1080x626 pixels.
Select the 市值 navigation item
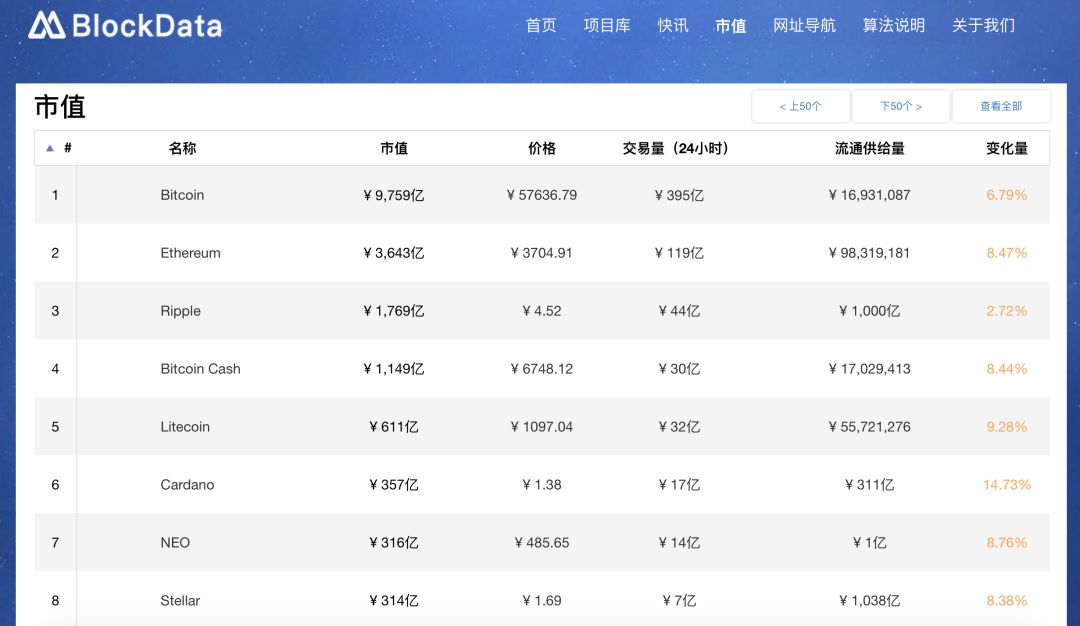click(730, 25)
